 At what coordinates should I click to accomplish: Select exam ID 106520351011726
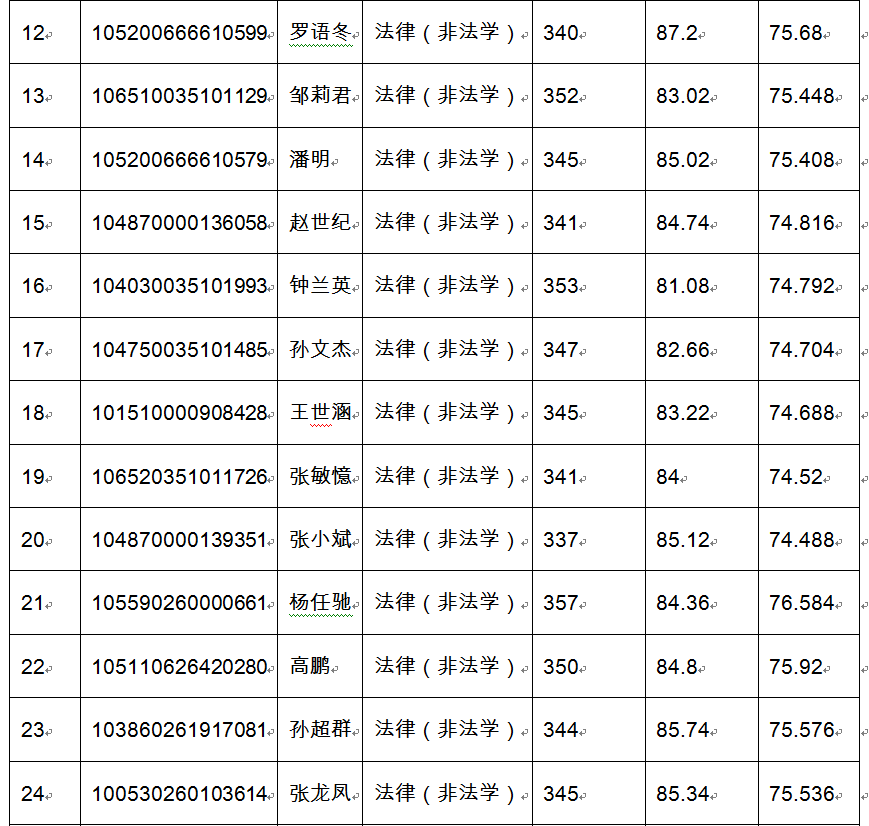pyautogui.click(x=180, y=477)
